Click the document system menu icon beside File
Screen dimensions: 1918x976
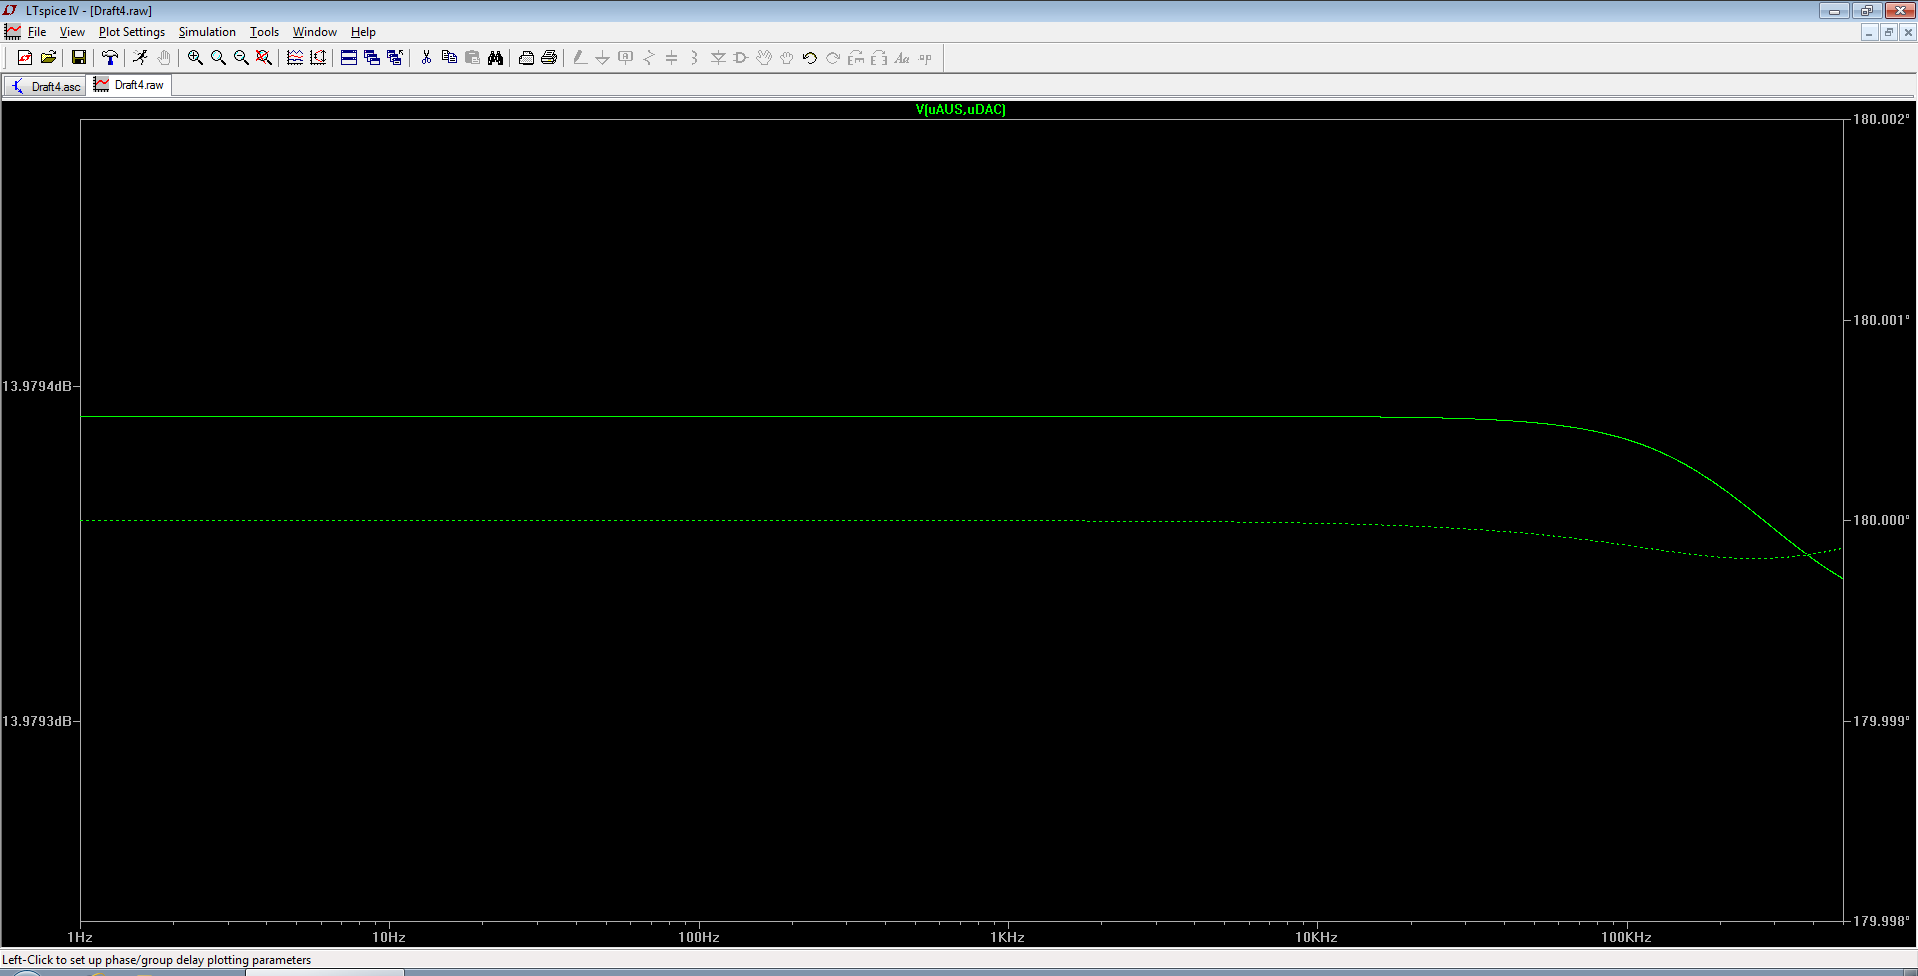pyautogui.click(x=13, y=32)
